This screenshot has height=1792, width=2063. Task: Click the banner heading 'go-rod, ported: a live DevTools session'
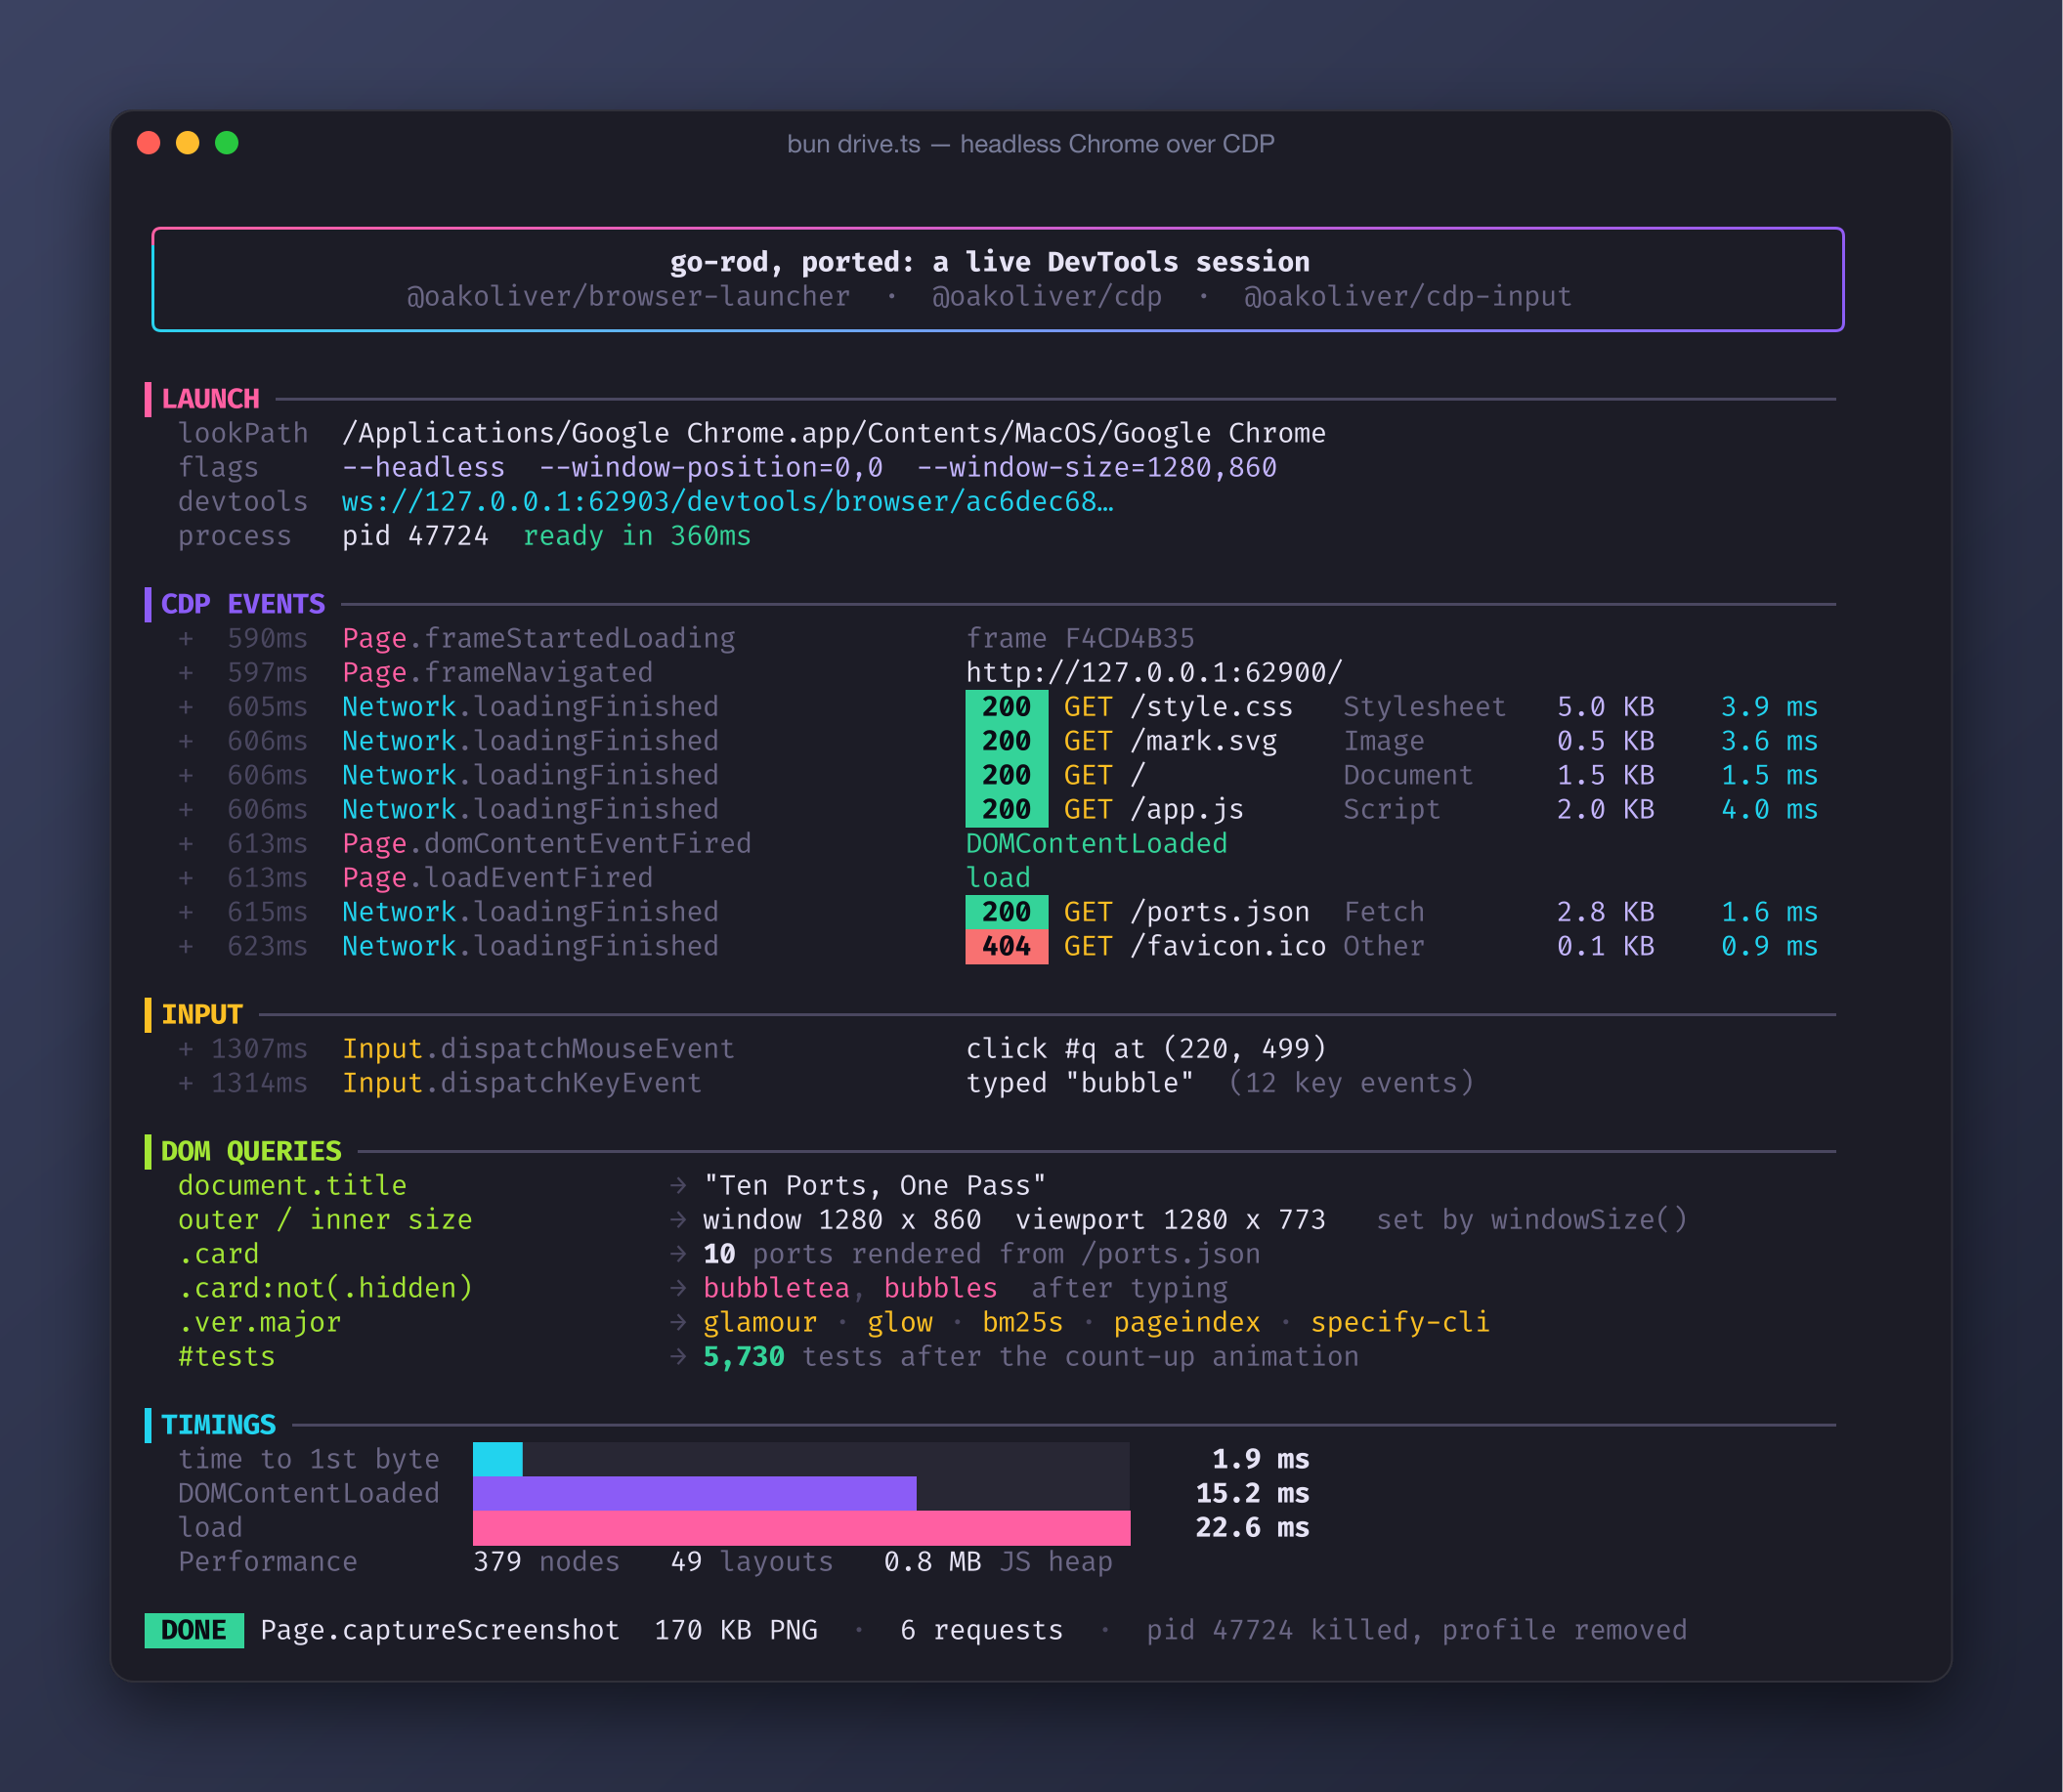coord(989,262)
